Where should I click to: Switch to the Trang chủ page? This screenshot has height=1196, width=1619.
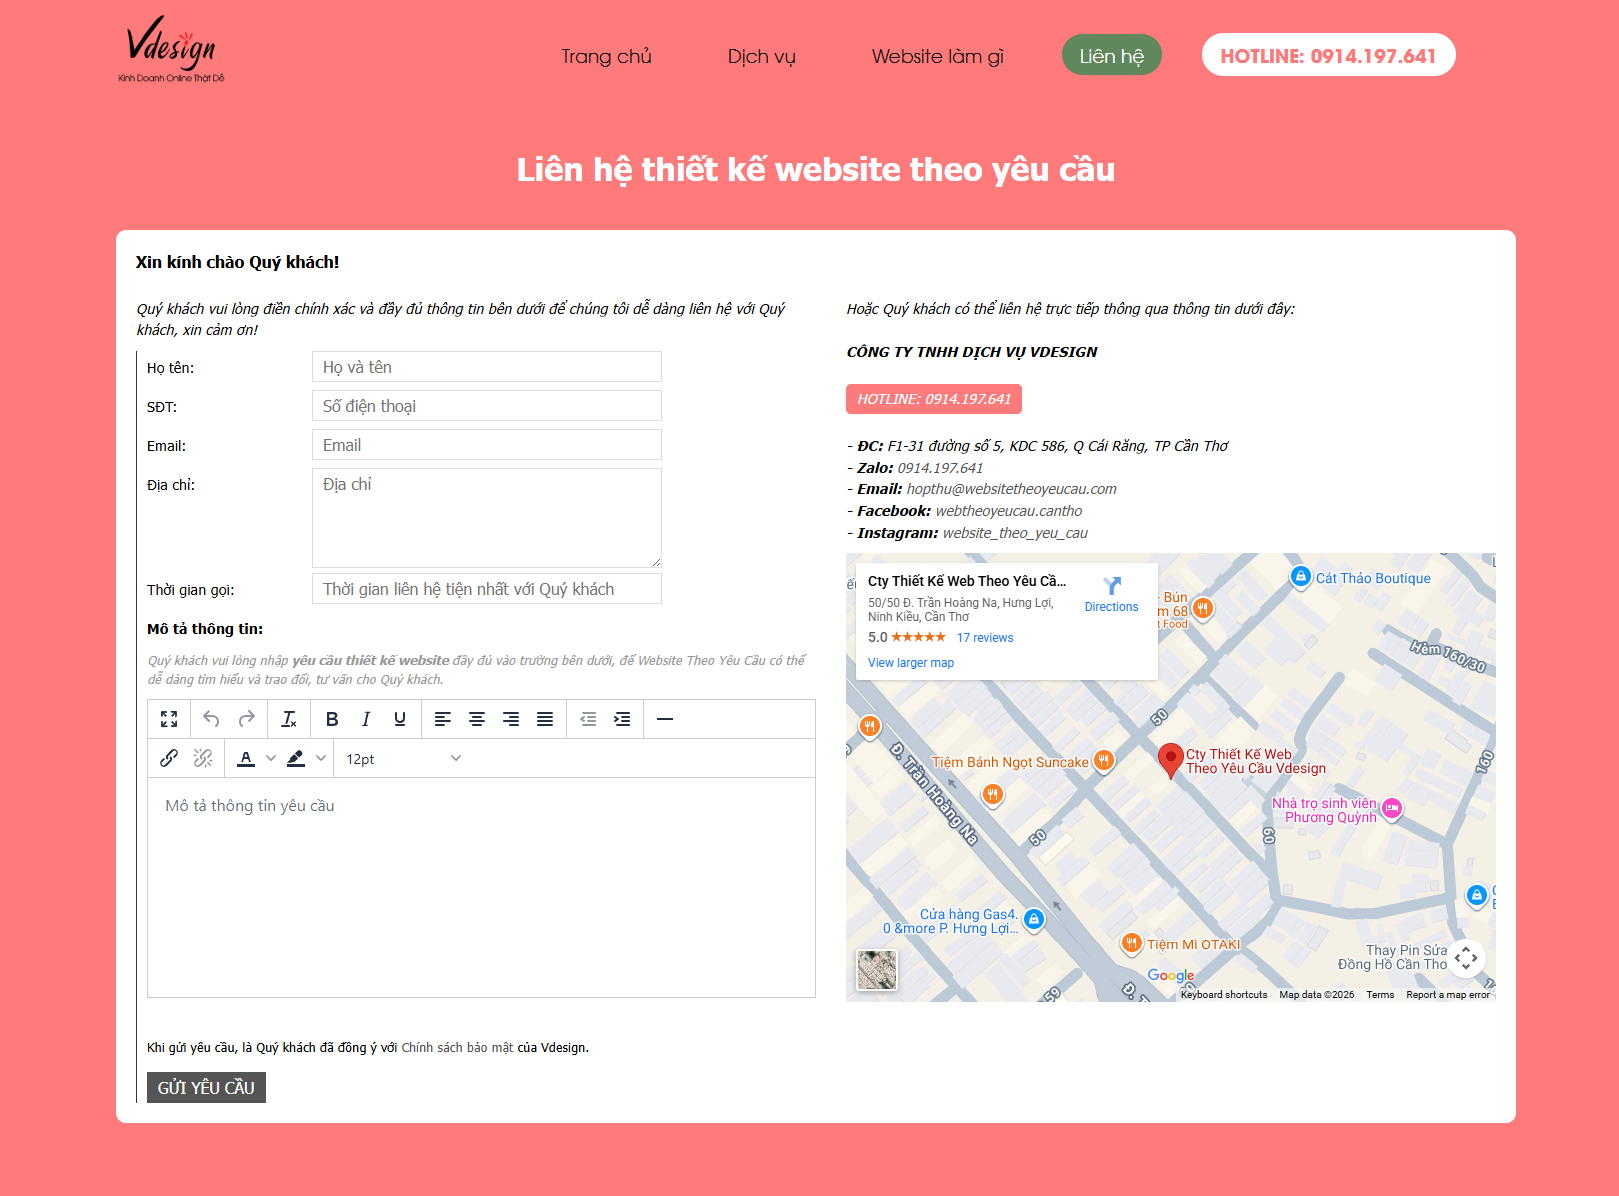607,56
